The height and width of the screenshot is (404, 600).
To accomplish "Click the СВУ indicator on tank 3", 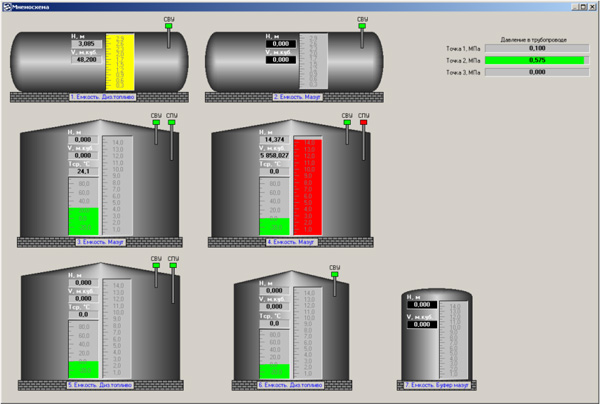I will (156, 123).
